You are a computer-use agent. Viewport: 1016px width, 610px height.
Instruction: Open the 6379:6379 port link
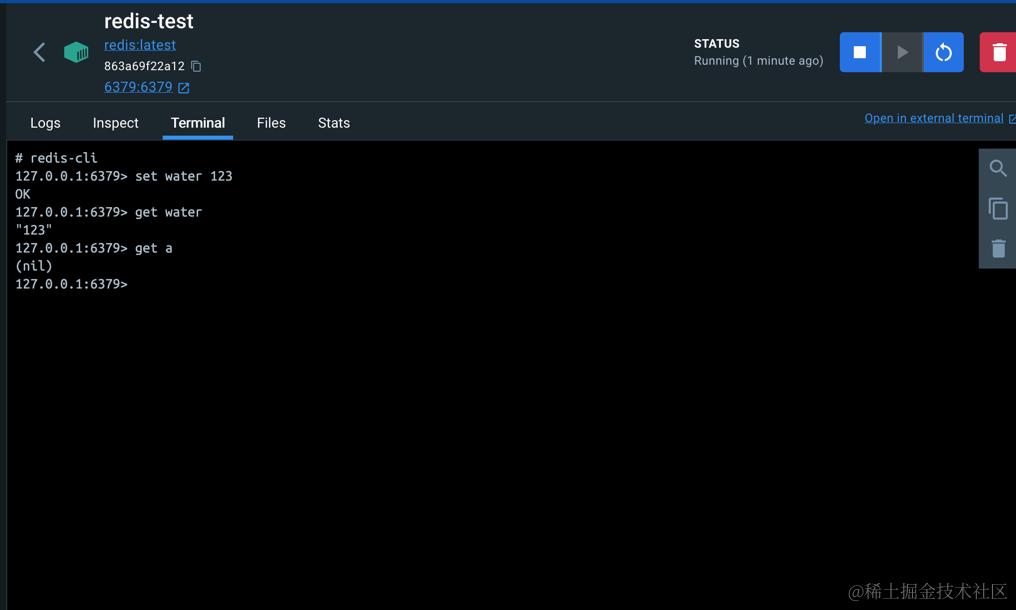138,87
